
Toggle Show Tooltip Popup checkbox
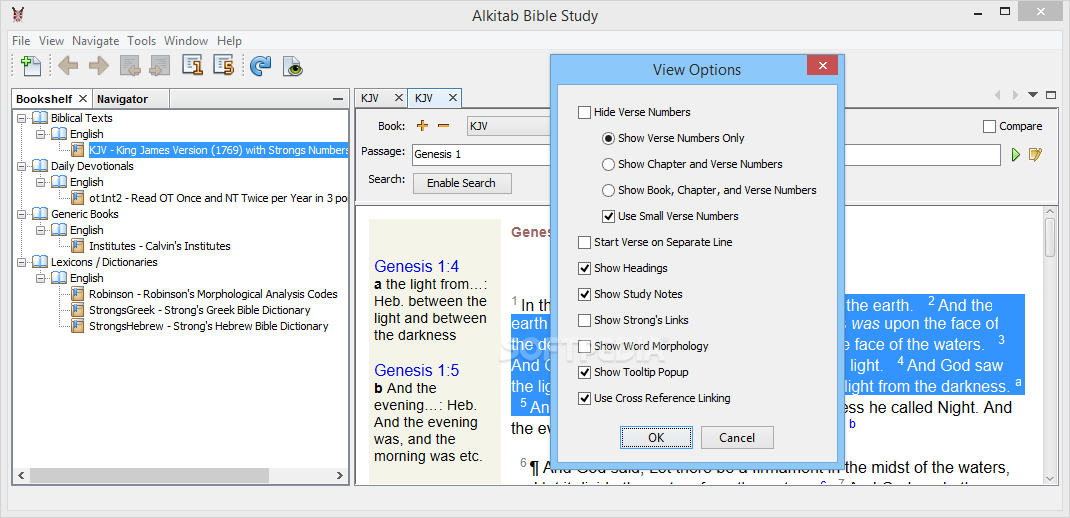pyautogui.click(x=584, y=372)
